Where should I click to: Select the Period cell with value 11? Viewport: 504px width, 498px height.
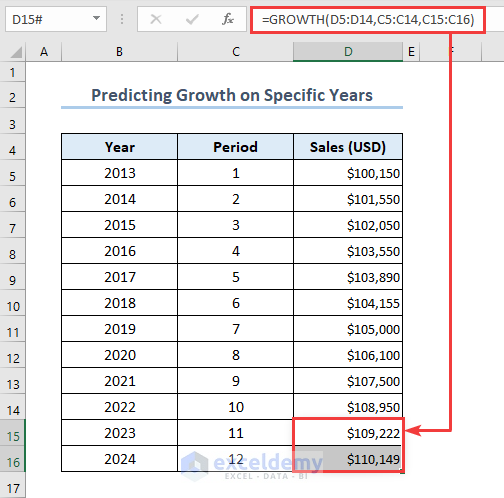click(235, 433)
